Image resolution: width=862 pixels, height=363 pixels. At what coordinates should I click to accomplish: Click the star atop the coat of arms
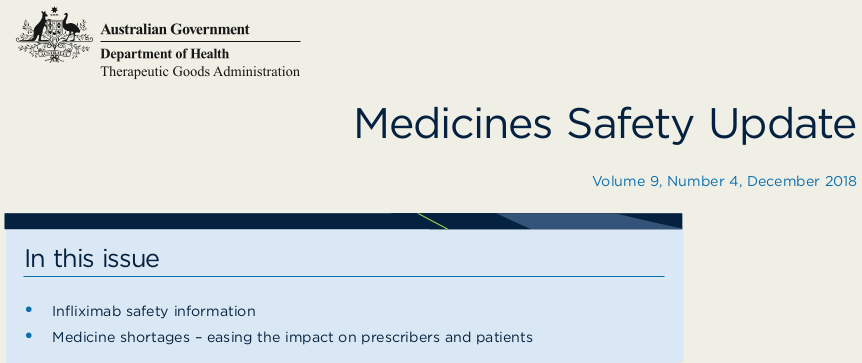pyautogui.click(x=54, y=10)
